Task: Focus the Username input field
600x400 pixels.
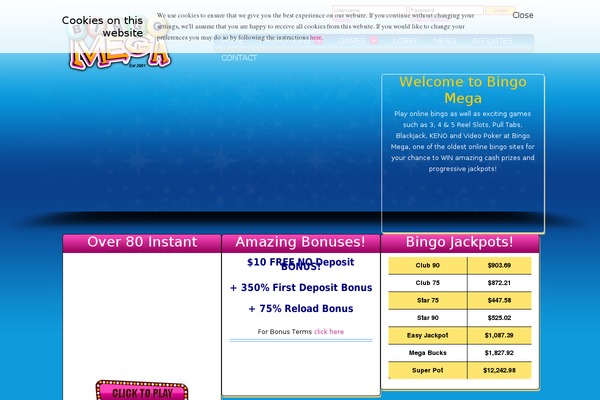Action: [x=369, y=10]
